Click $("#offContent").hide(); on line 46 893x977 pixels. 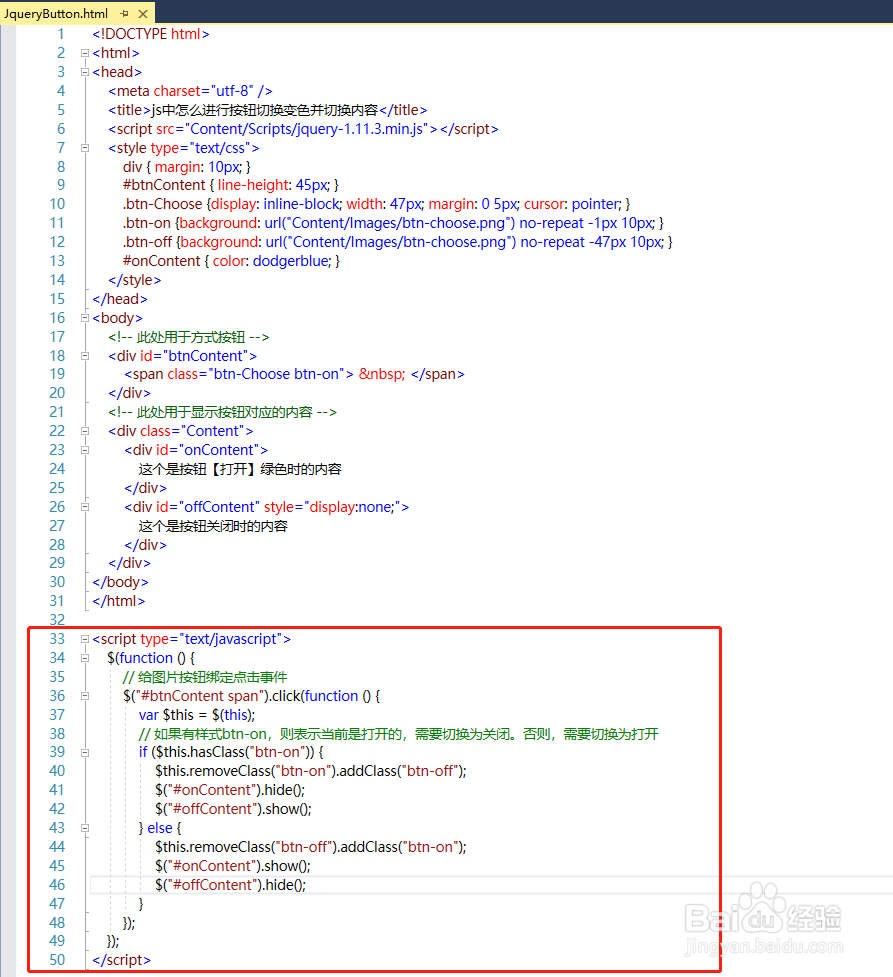pos(231,885)
